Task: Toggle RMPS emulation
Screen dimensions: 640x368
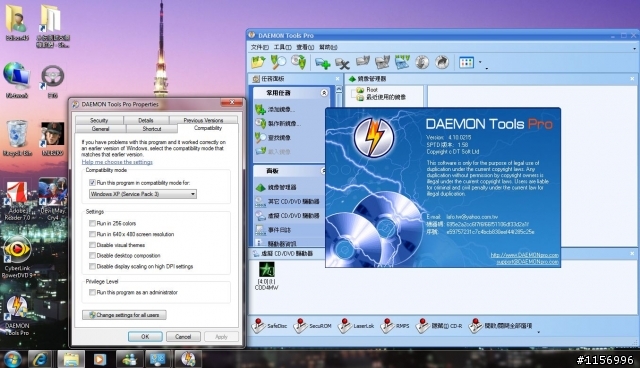Action: coord(395,326)
